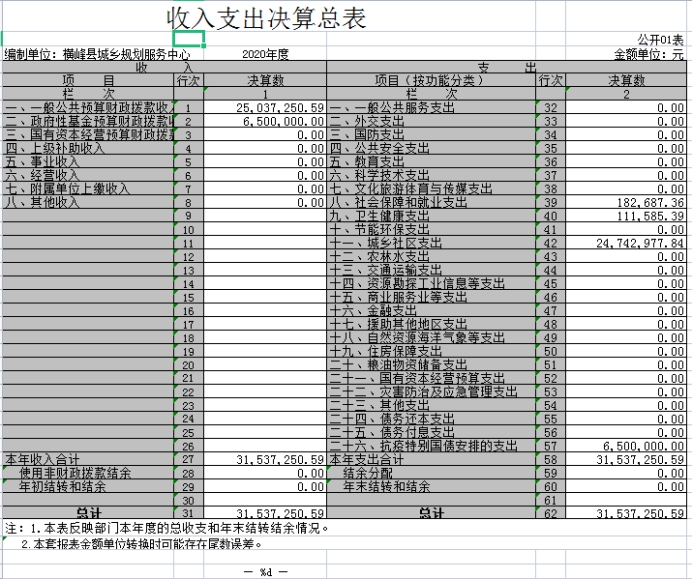Select the value 24,742,977.84

[x=640, y=243]
